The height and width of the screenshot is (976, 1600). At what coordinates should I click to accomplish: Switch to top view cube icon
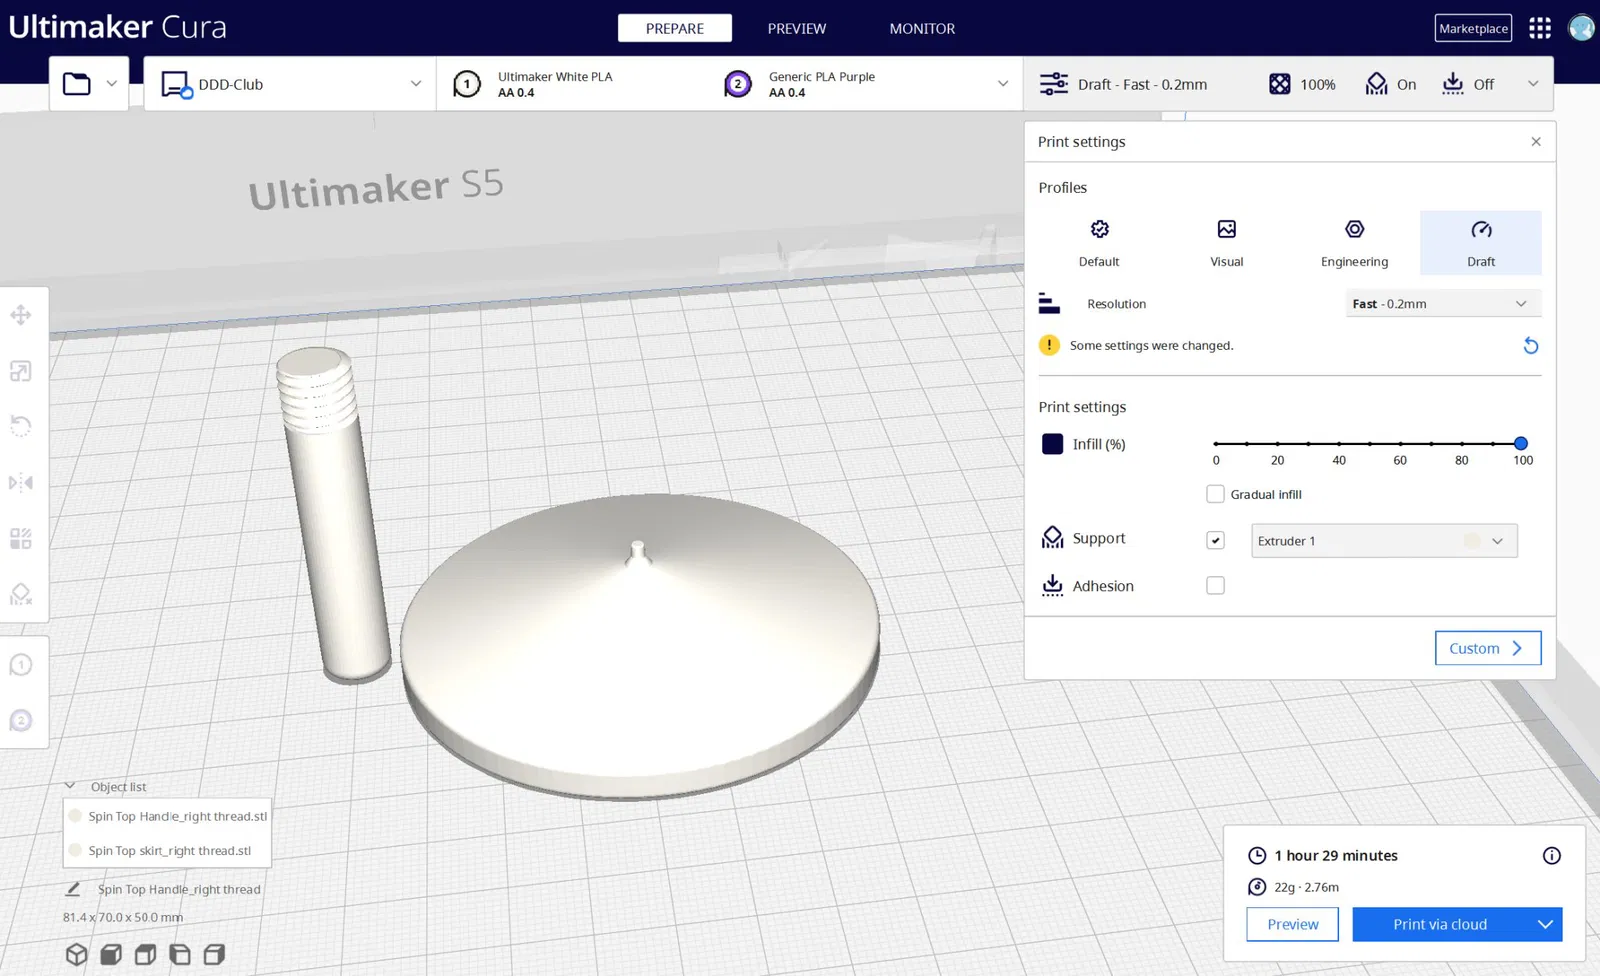click(x=145, y=954)
